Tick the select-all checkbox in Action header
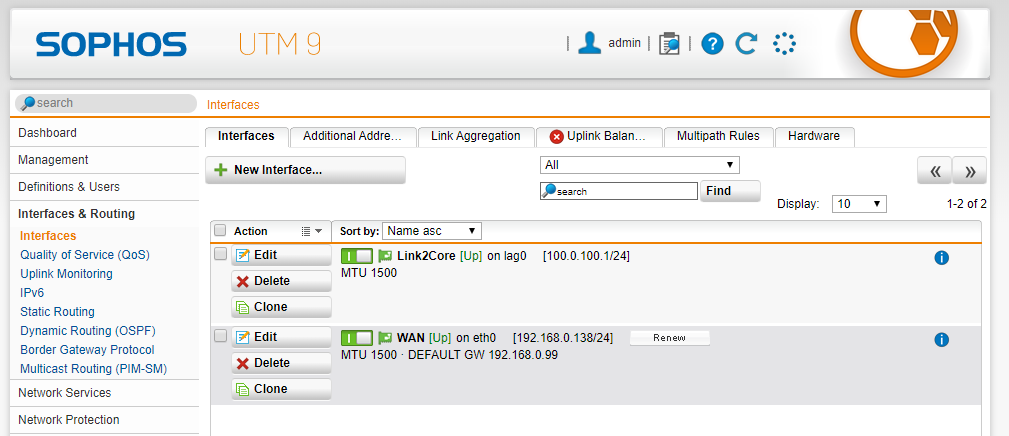This screenshot has height=436, width=1009. (x=220, y=230)
